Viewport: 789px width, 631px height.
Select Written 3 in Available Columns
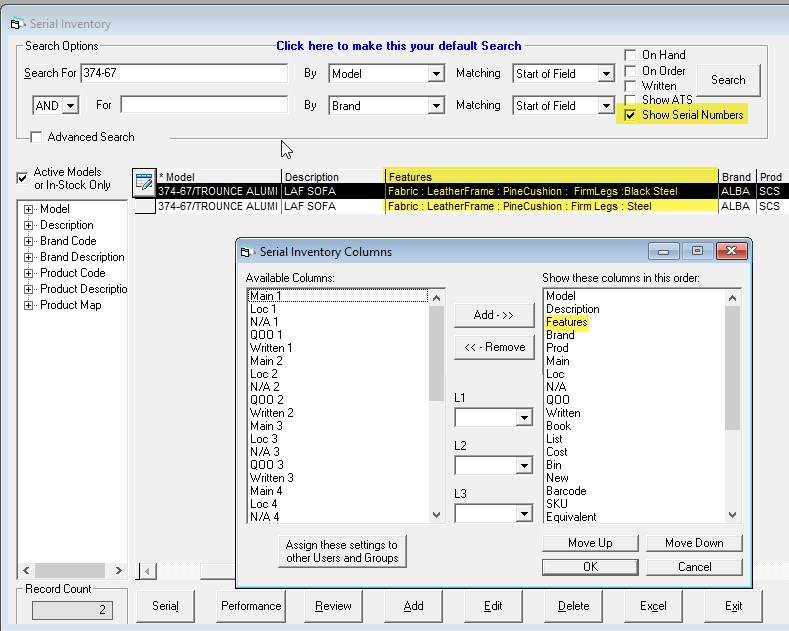[x=338, y=478]
